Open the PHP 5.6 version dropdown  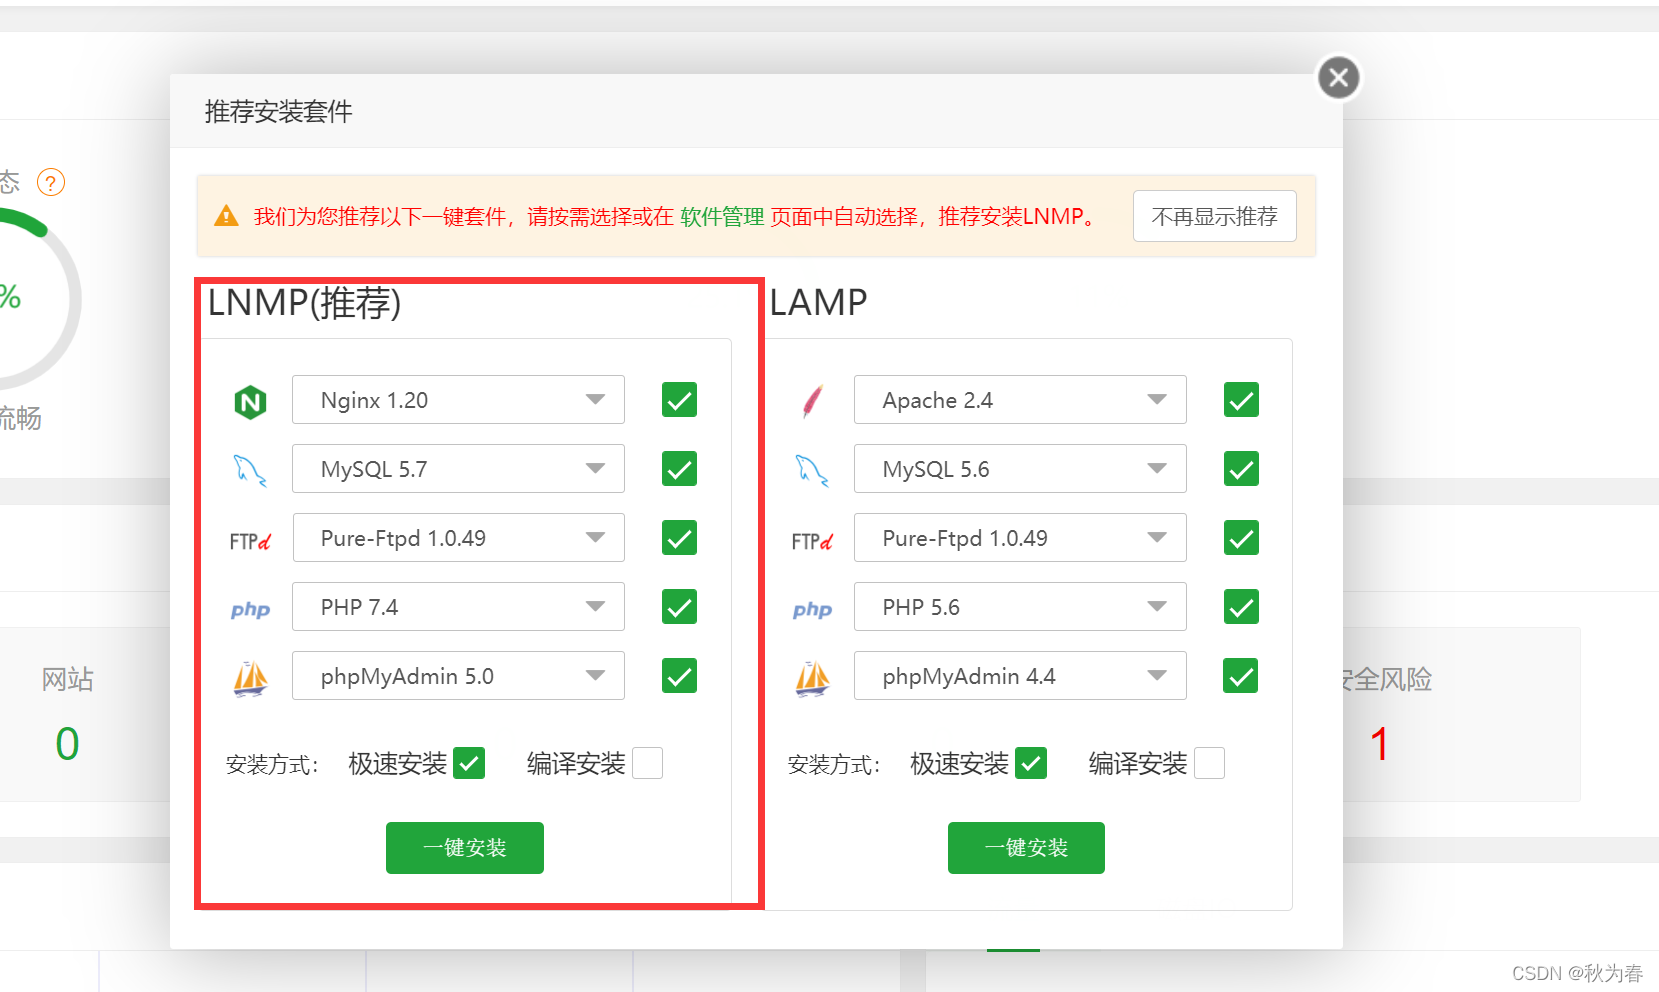point(1020,607)
